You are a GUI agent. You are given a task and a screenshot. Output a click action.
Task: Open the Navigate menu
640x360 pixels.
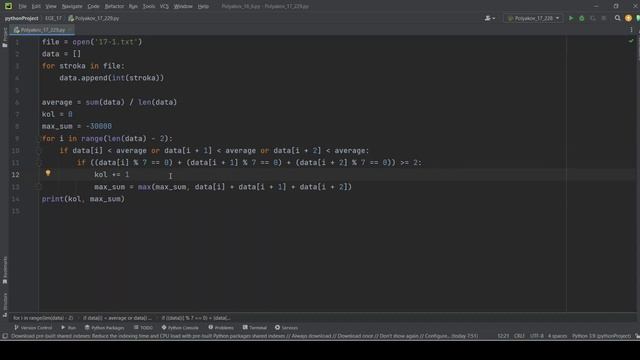pos(72,7)
